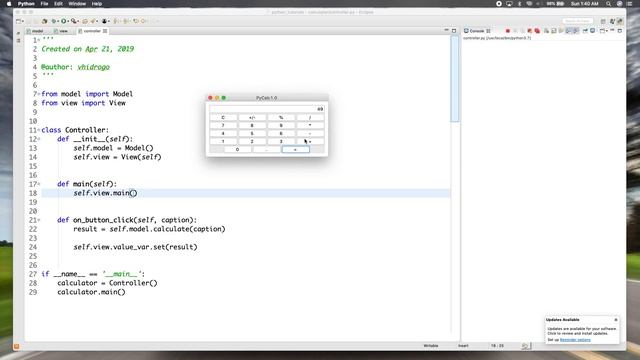Image resolution: width=640 pixels, height=360 pixels.
Task: Click the 7 key in PyCalc
Action: click(223, 125)
